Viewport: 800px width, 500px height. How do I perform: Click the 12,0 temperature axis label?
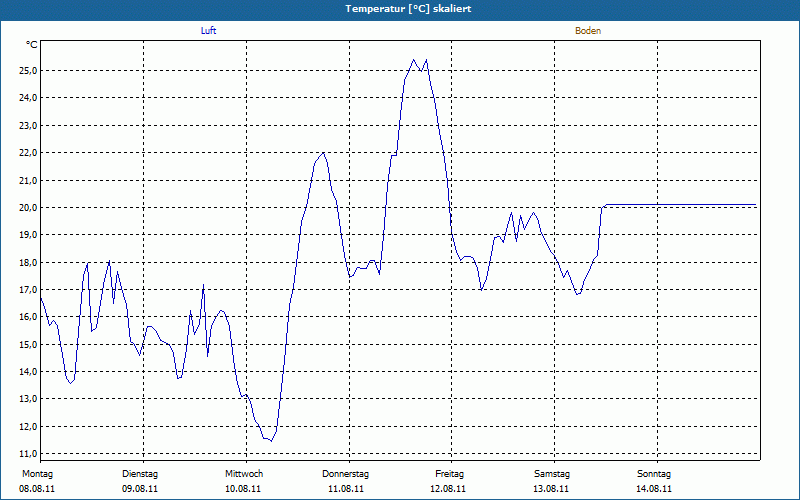(x=28, y=427)
